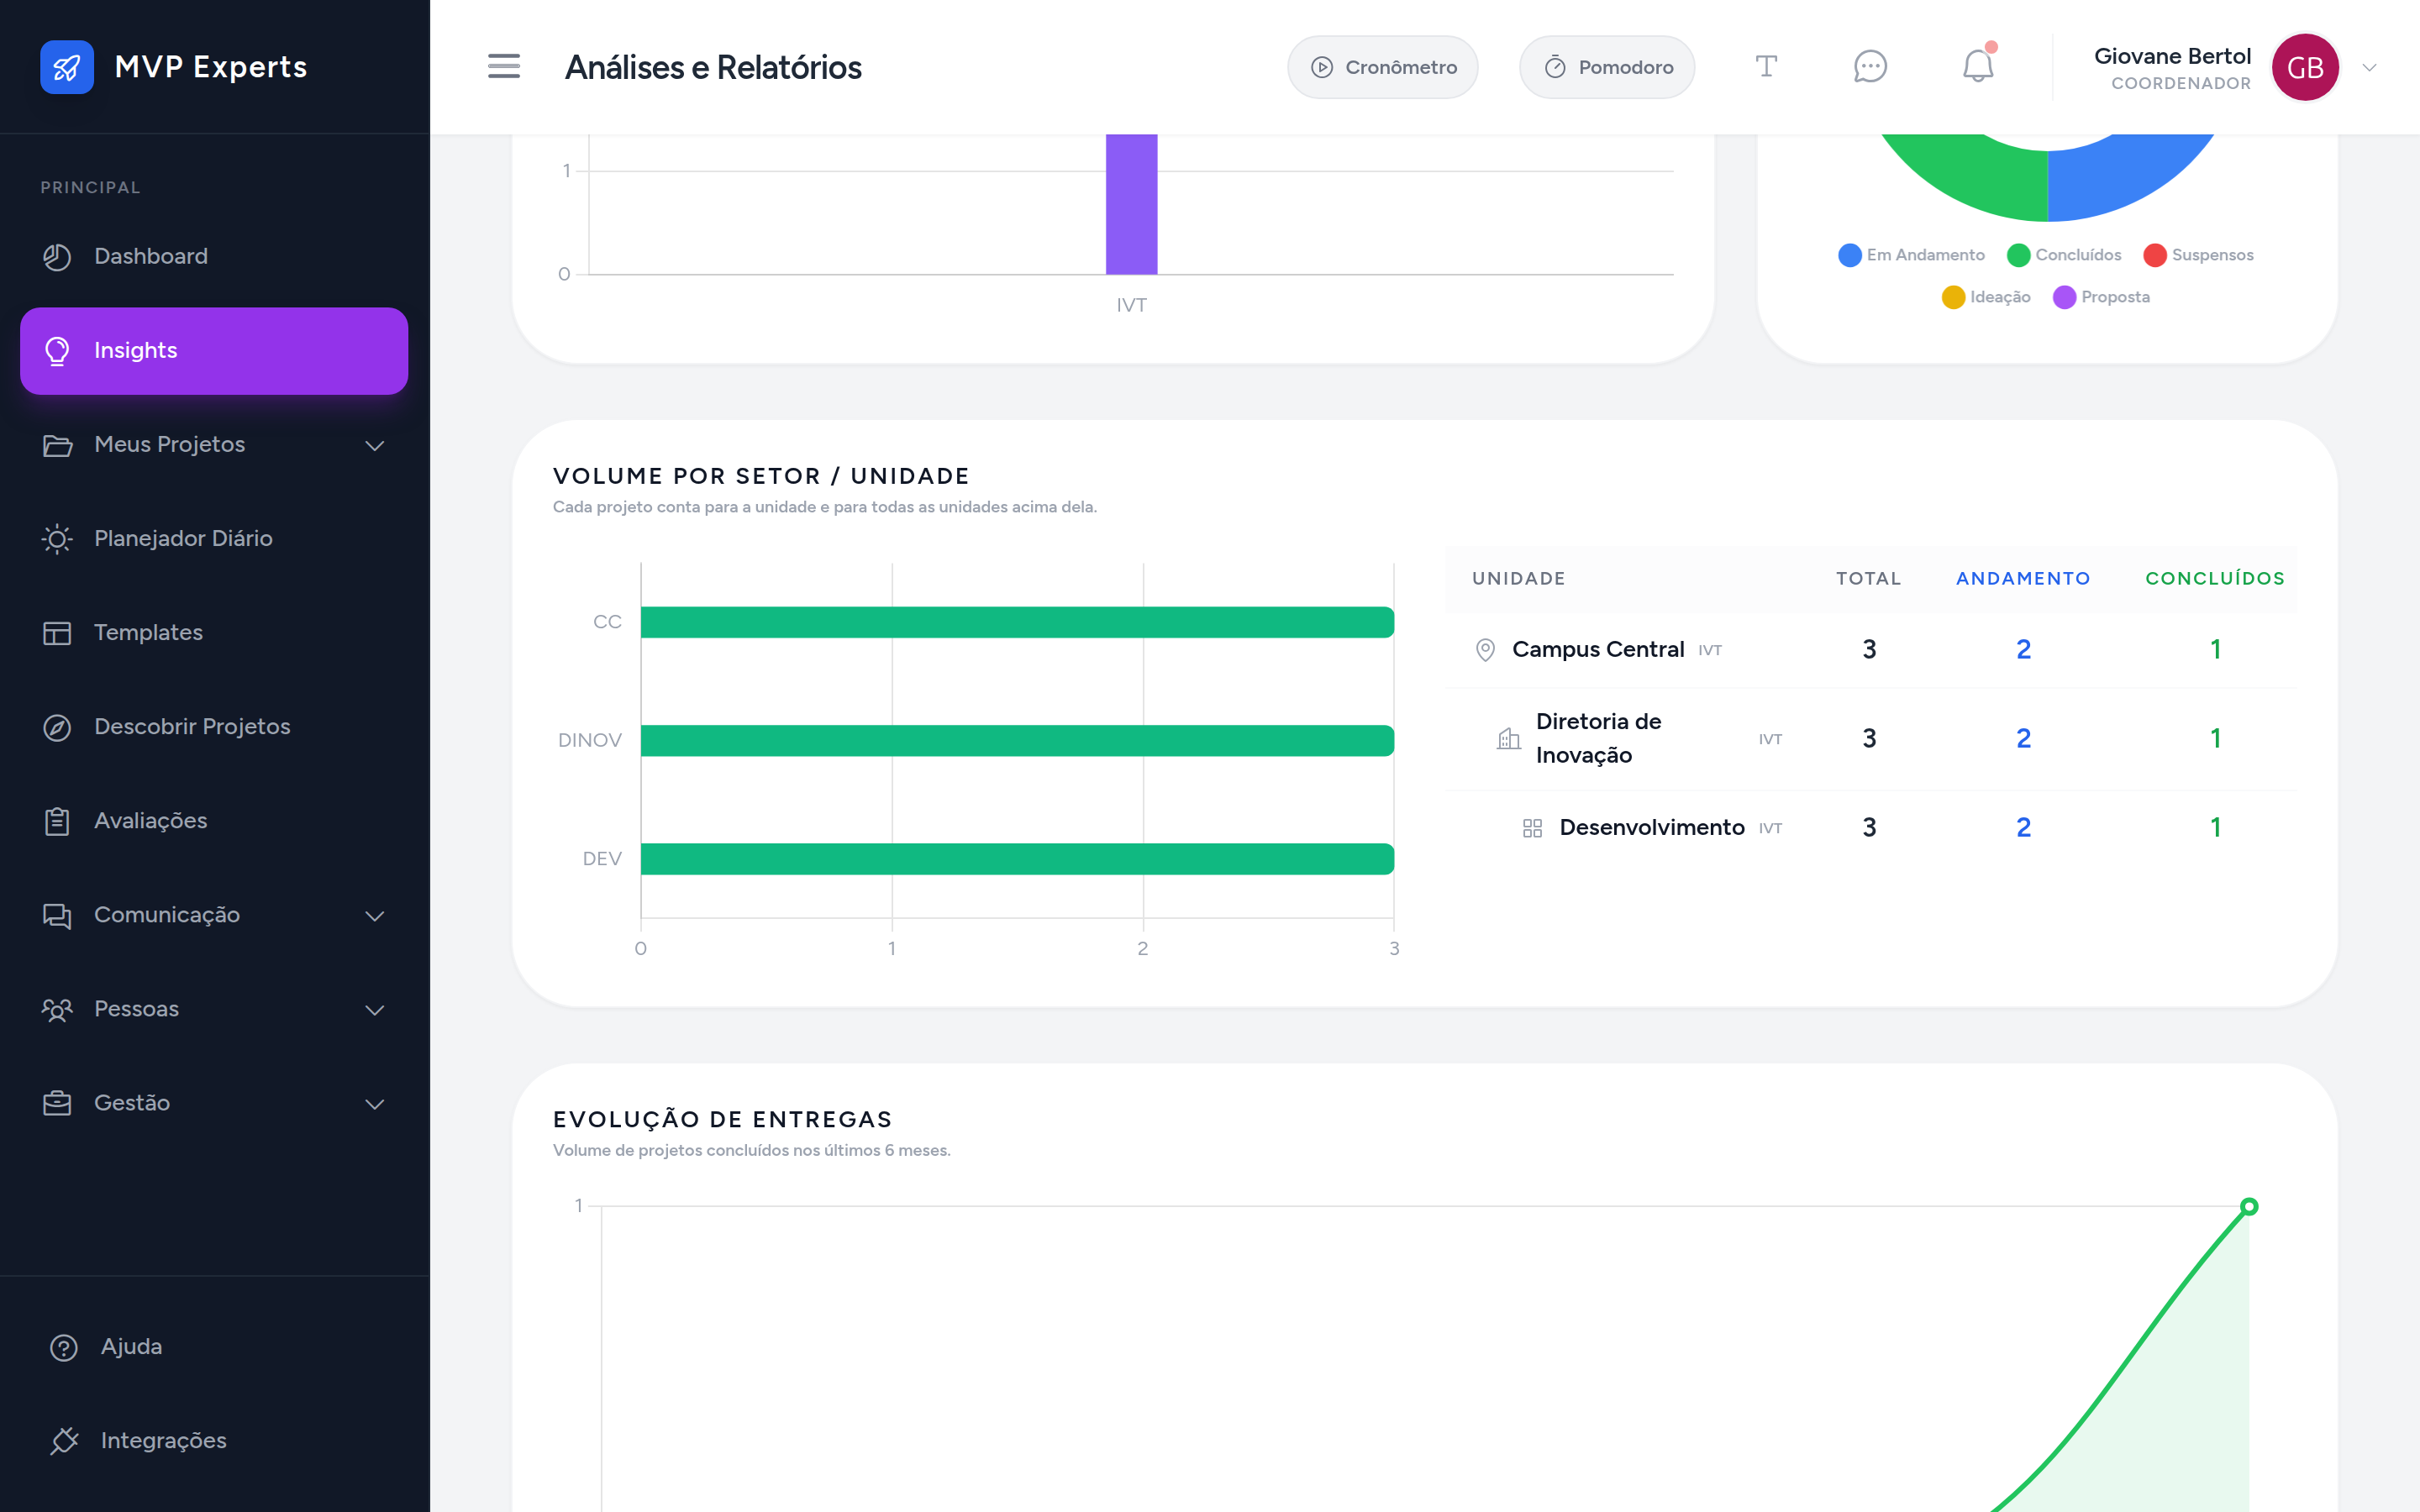
Task: Click the TOTAL column header
Action: click(1868, 579)
